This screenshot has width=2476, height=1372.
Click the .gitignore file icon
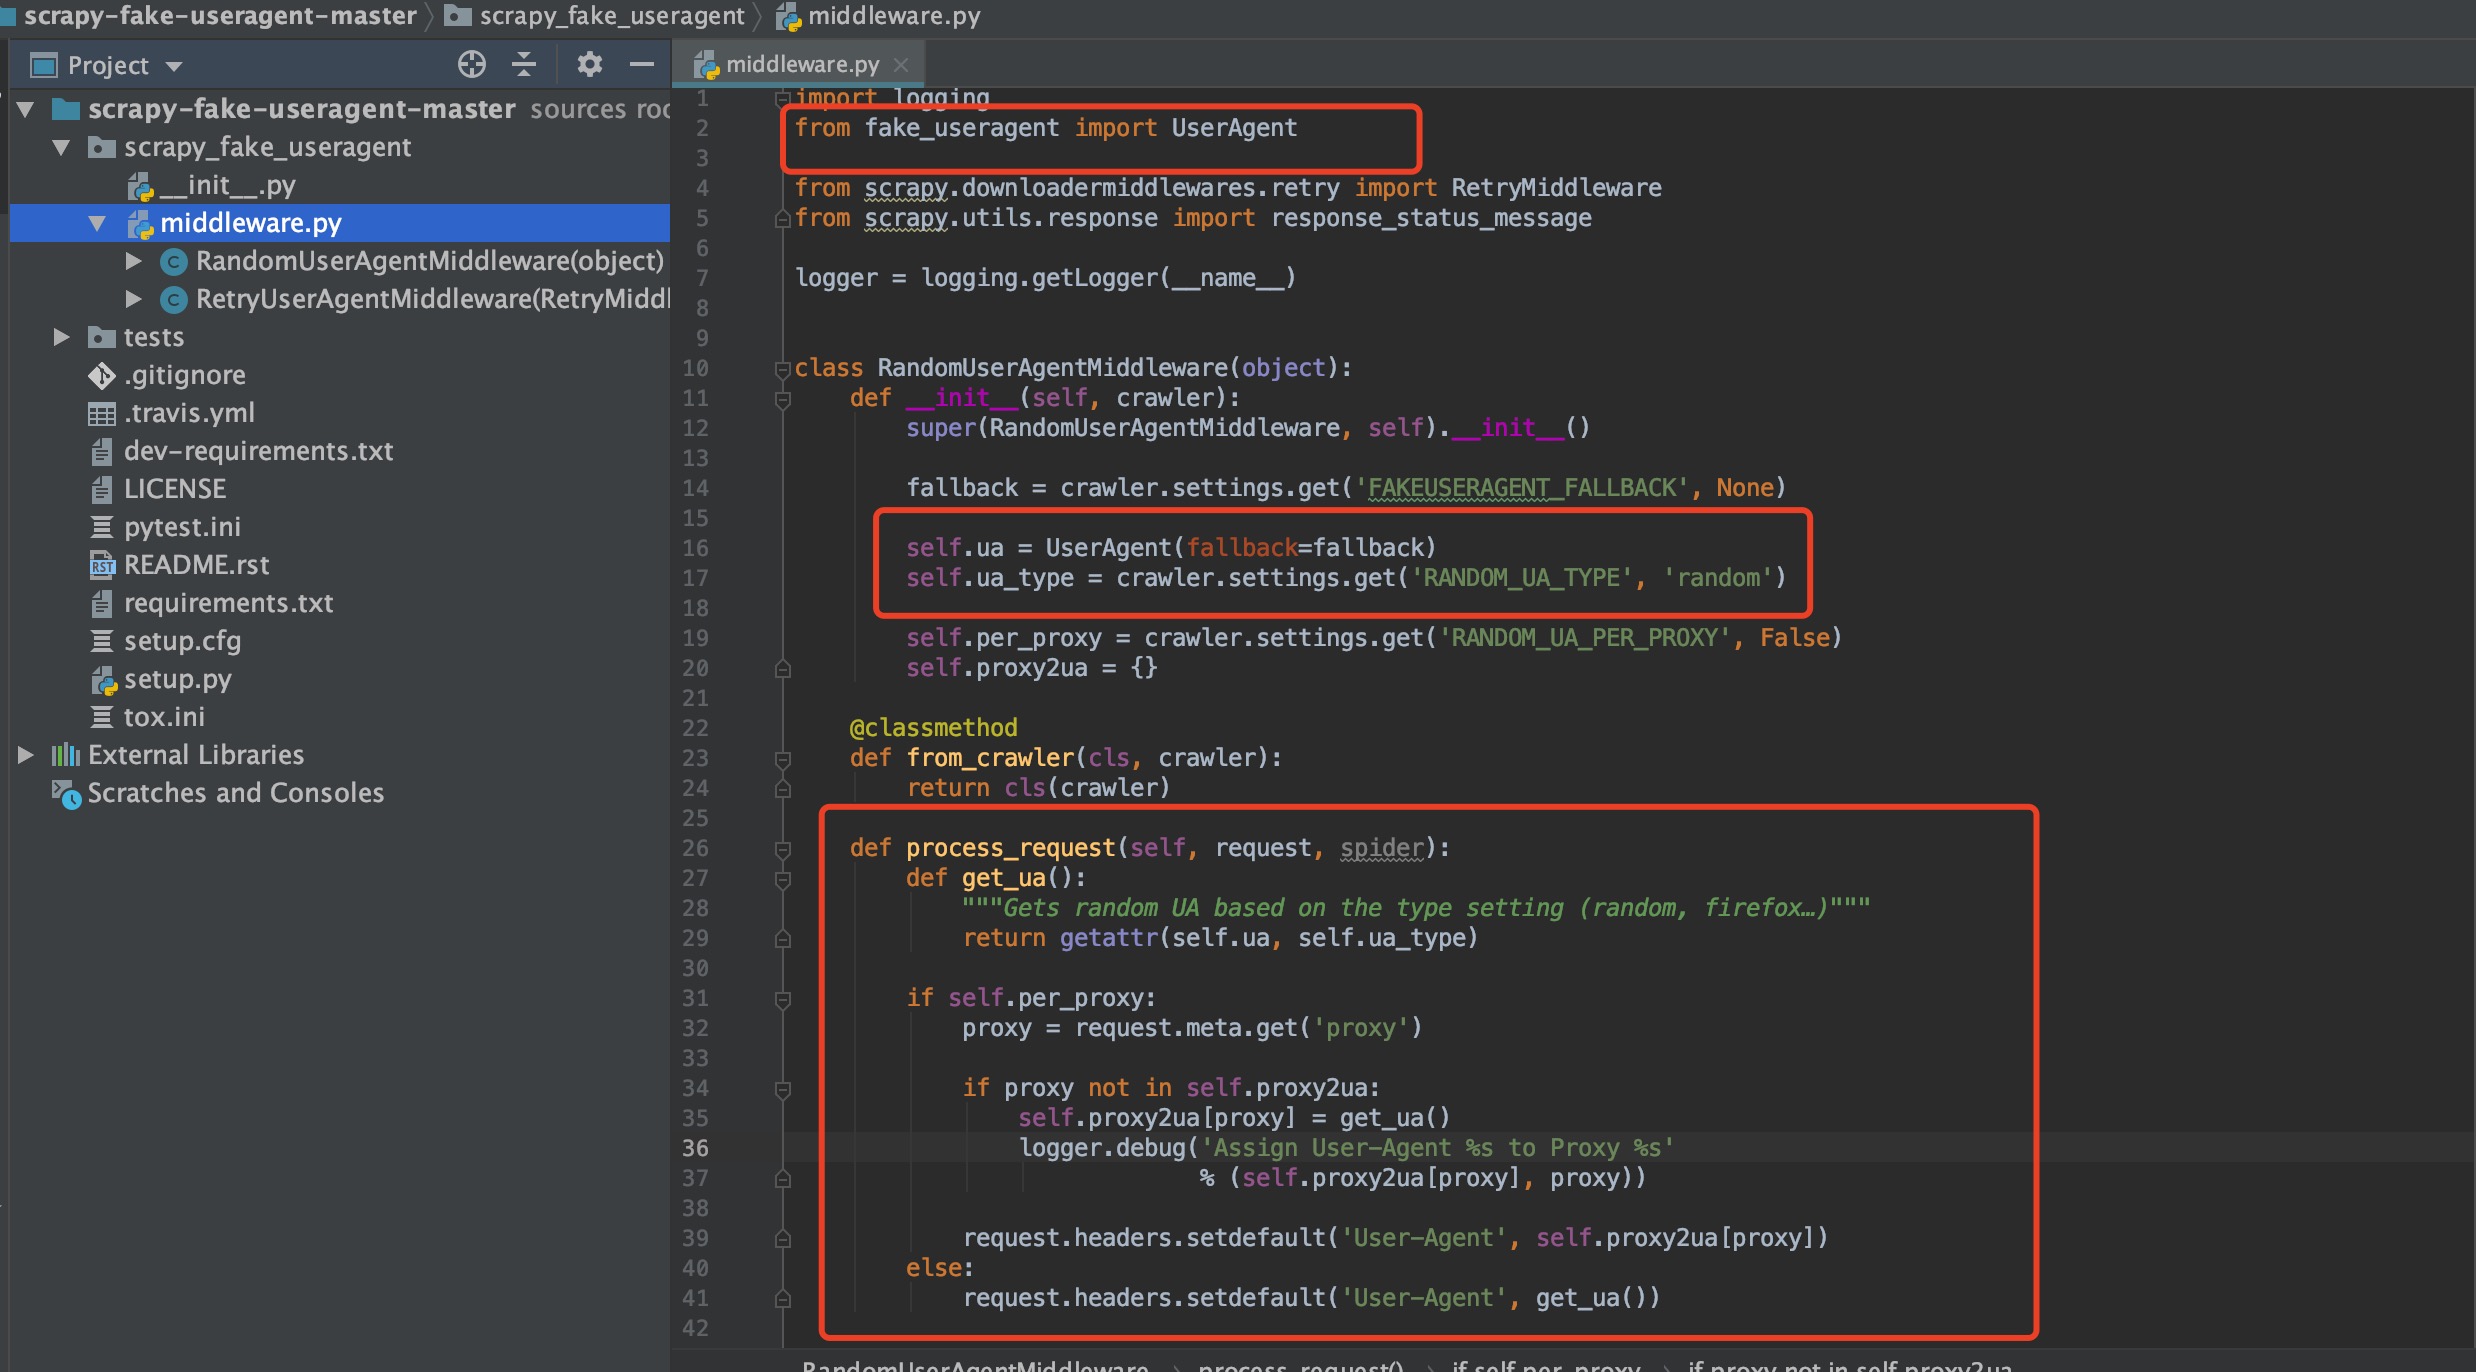point(101,376)
